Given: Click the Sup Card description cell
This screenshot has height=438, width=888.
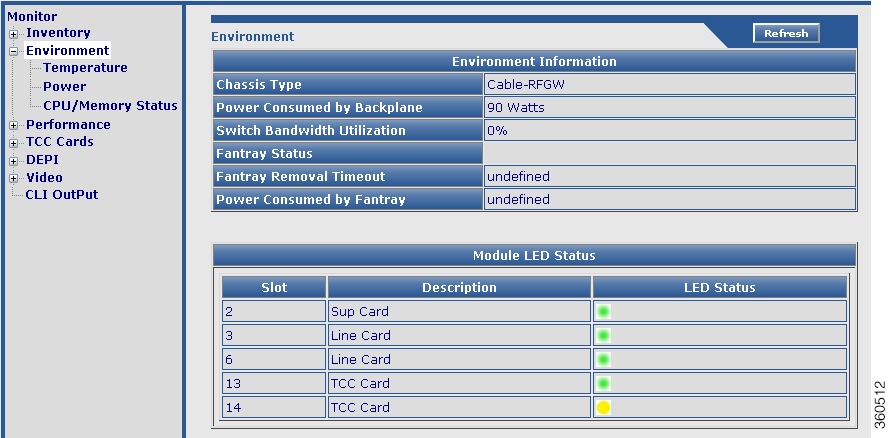Looking at the screenshot, I should click(x=459, y=311).
